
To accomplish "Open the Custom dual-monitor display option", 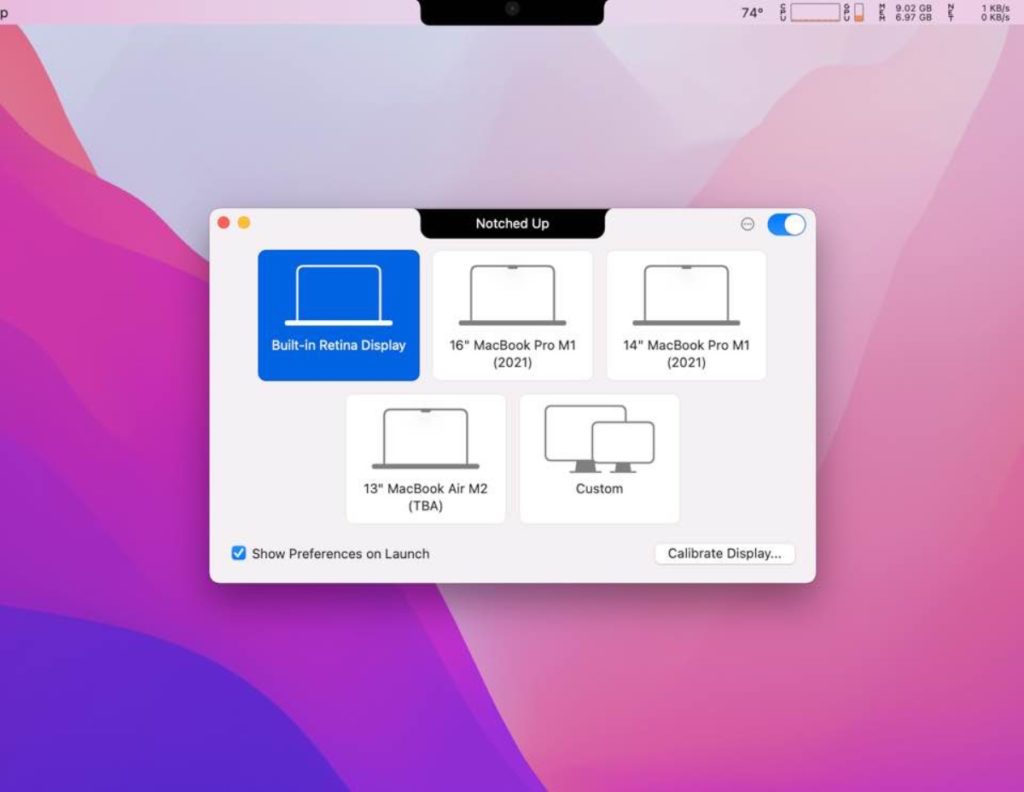I will pyautogui.click(x=599, y=458).
